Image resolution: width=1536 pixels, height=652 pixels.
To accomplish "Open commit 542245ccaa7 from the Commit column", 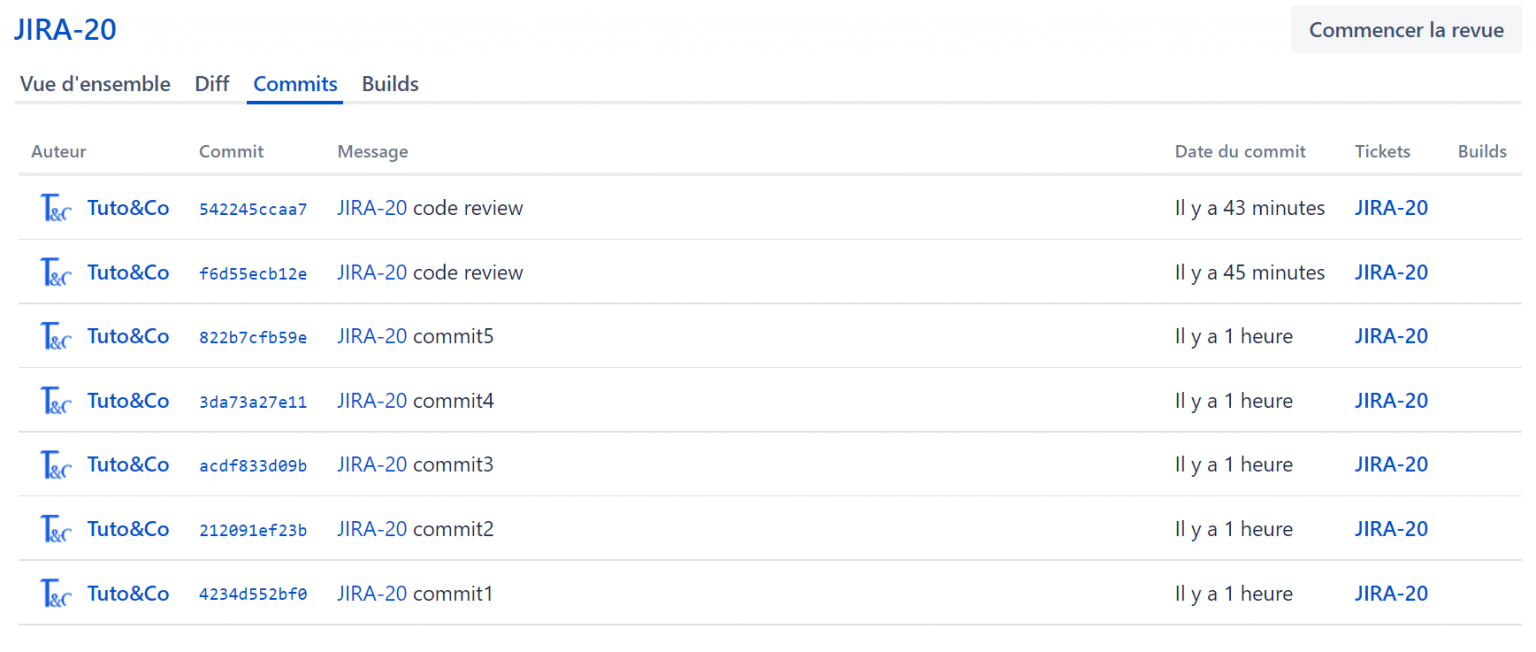I will 253,208.
